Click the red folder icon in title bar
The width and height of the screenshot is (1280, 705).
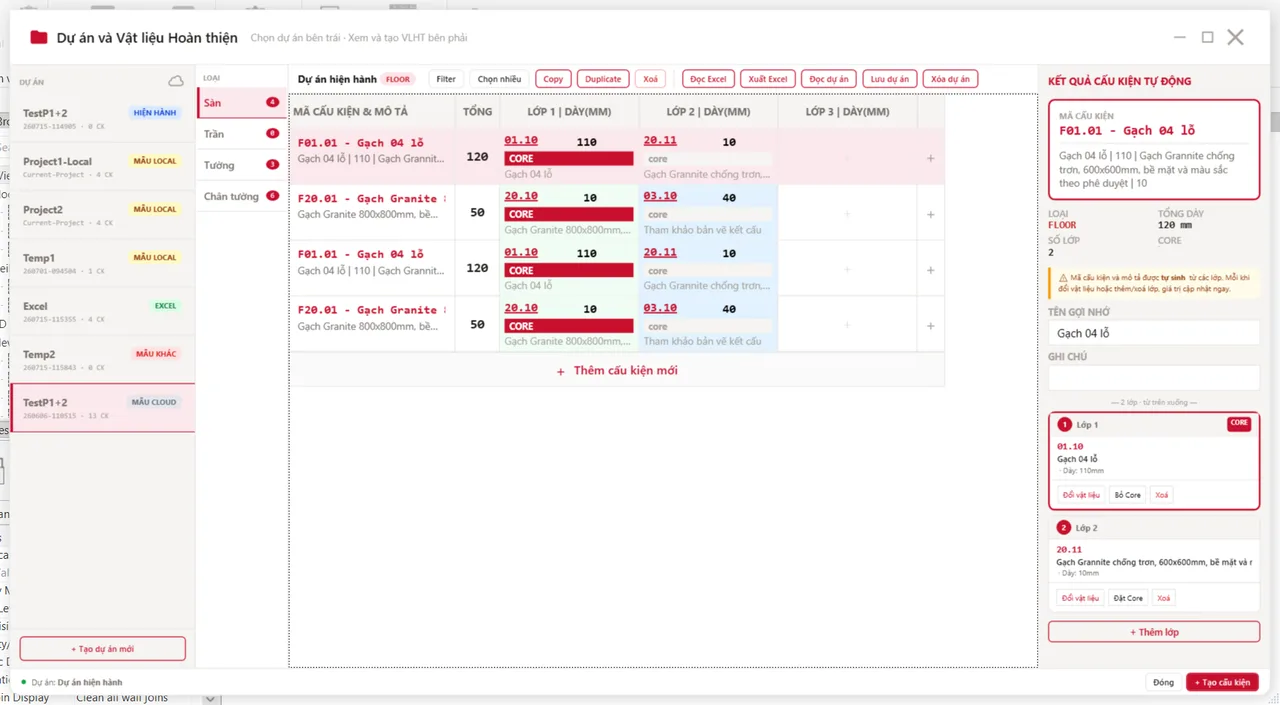(39, 38)
